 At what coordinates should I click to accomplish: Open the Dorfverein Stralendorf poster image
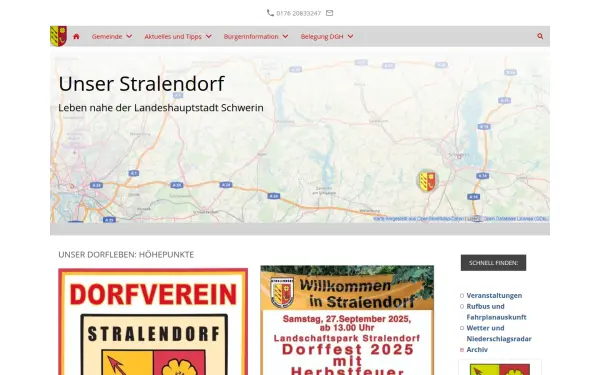153,321
